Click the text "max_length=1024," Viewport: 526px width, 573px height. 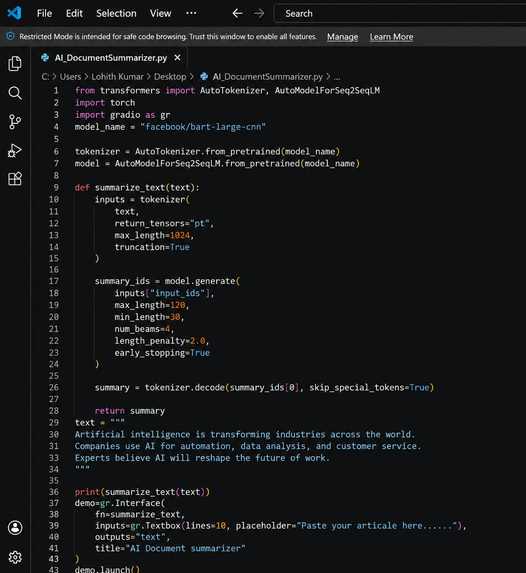point(154,235)
